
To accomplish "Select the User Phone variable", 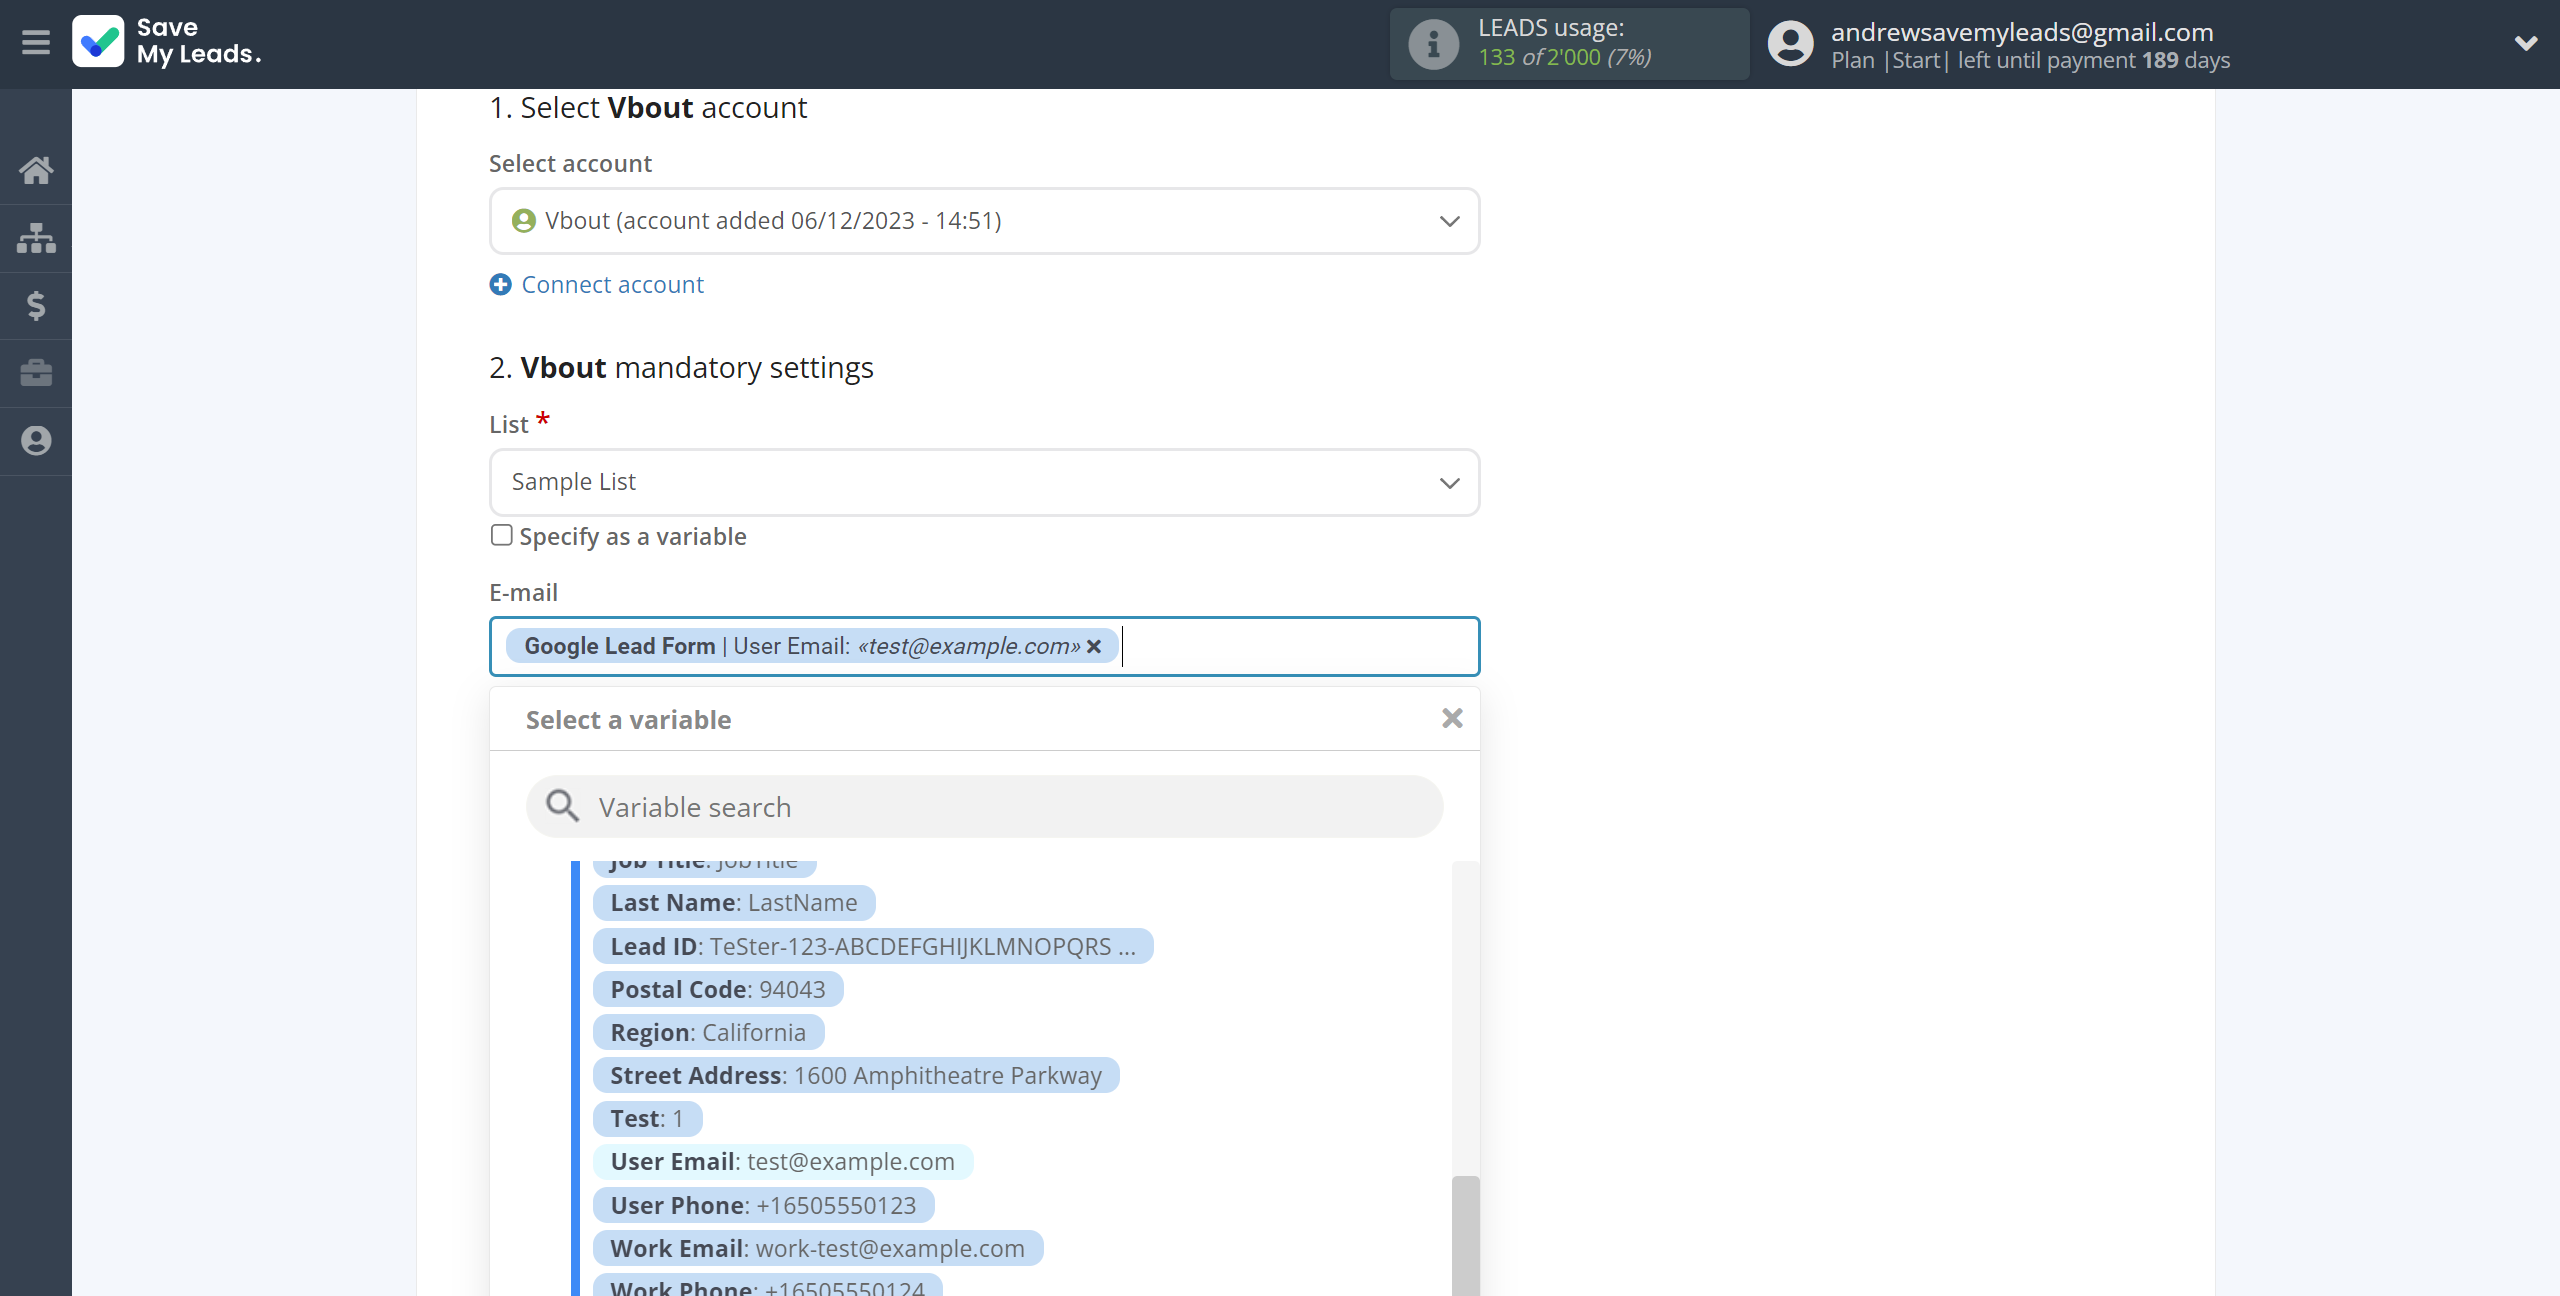I will [763, 1205].
